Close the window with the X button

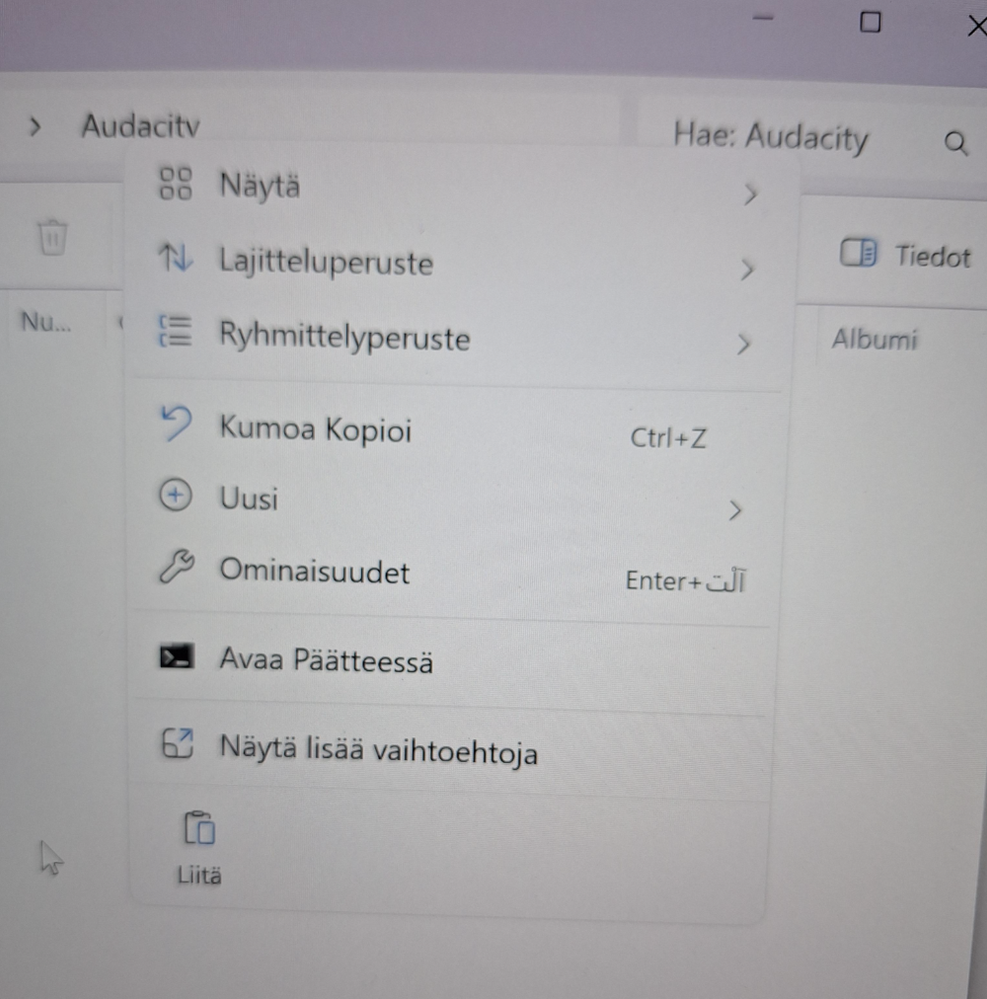(x=977, y=26)
